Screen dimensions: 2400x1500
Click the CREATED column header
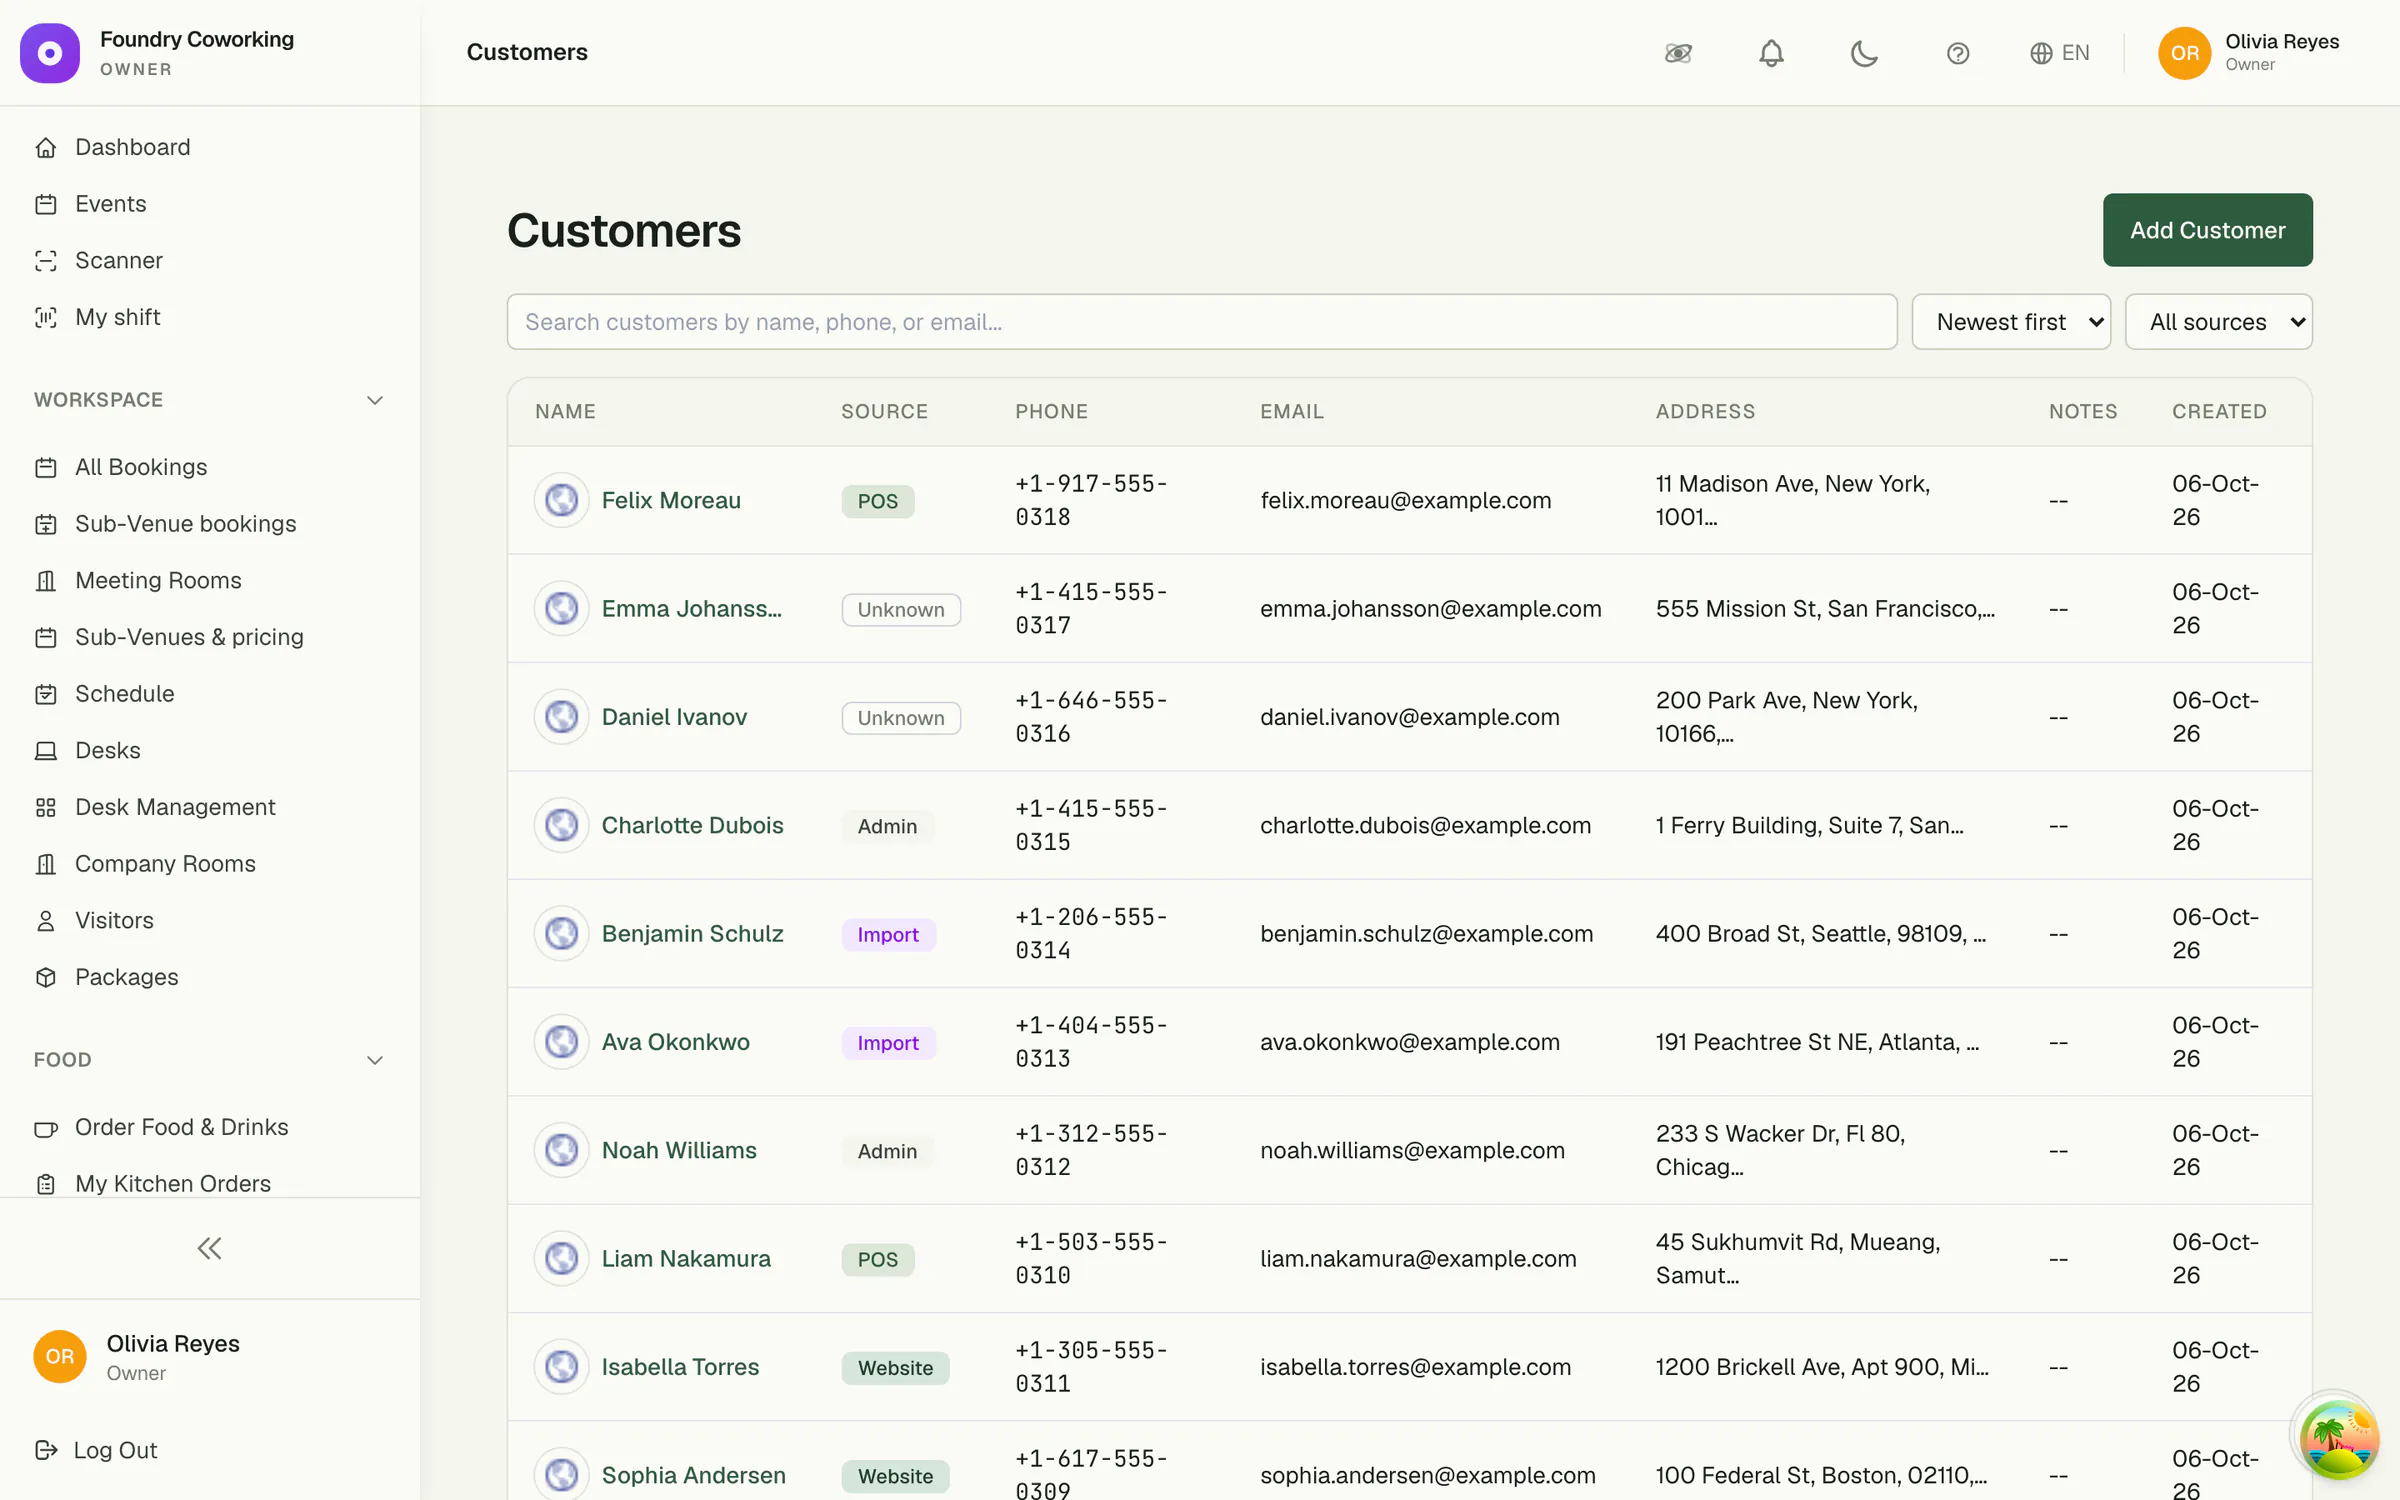click(x=2219, y=411)
